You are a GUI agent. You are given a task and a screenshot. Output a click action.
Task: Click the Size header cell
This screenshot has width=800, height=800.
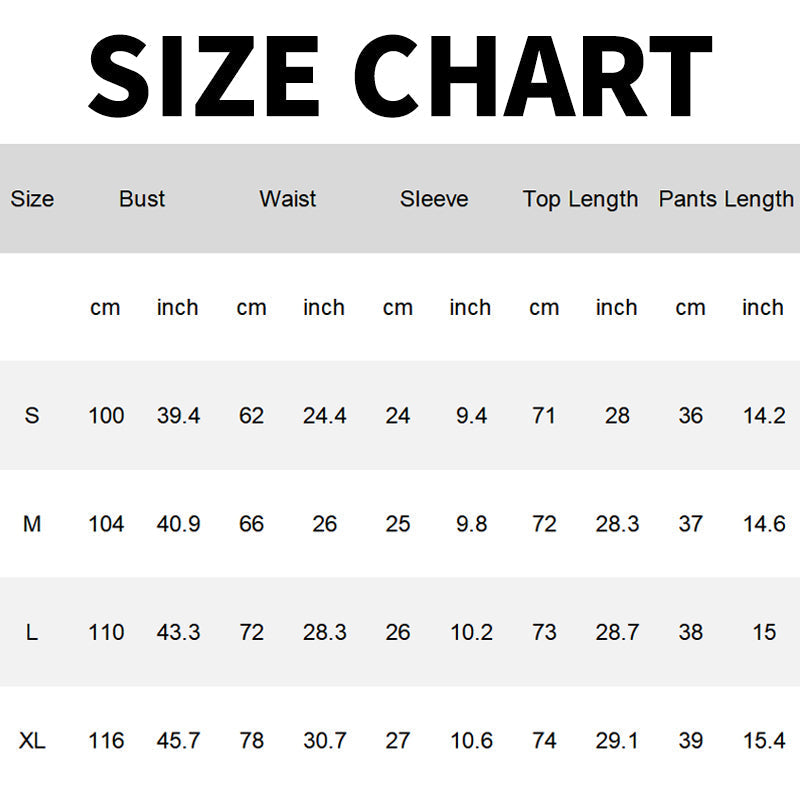pyautogui.click(x=32, y=199)
